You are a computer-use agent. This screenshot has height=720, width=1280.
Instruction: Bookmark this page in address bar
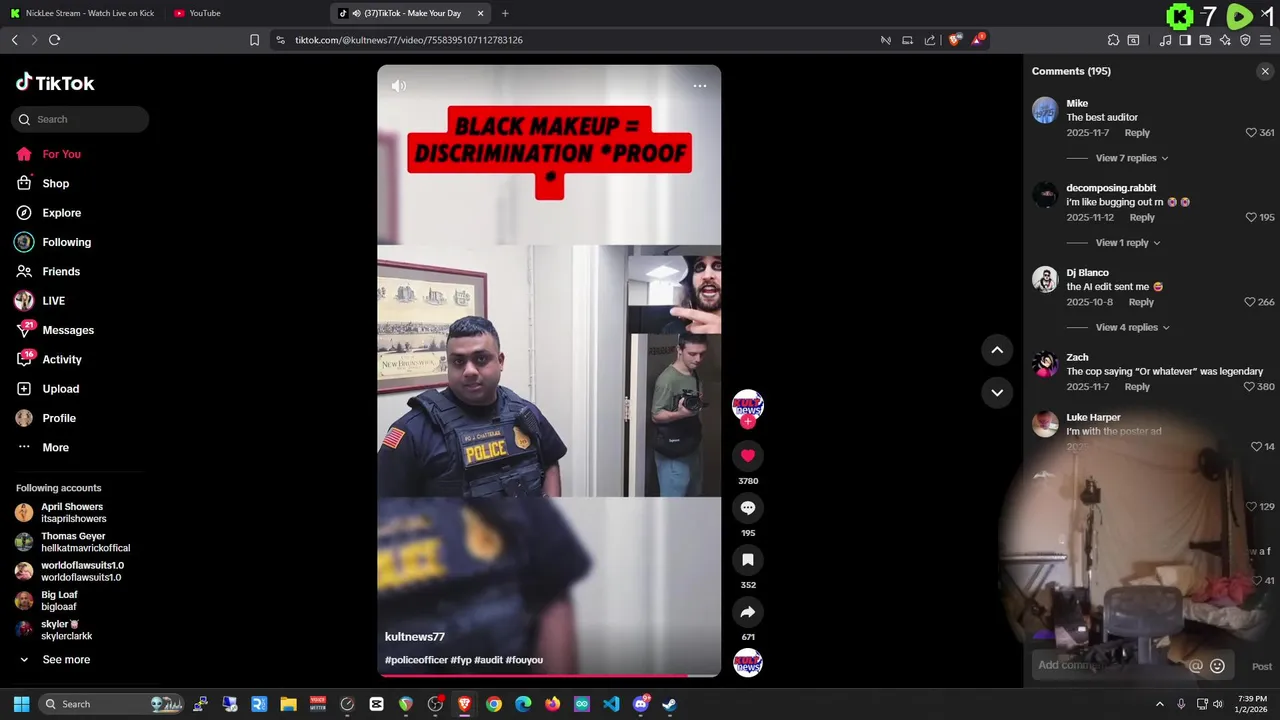(x=254, y=40)
